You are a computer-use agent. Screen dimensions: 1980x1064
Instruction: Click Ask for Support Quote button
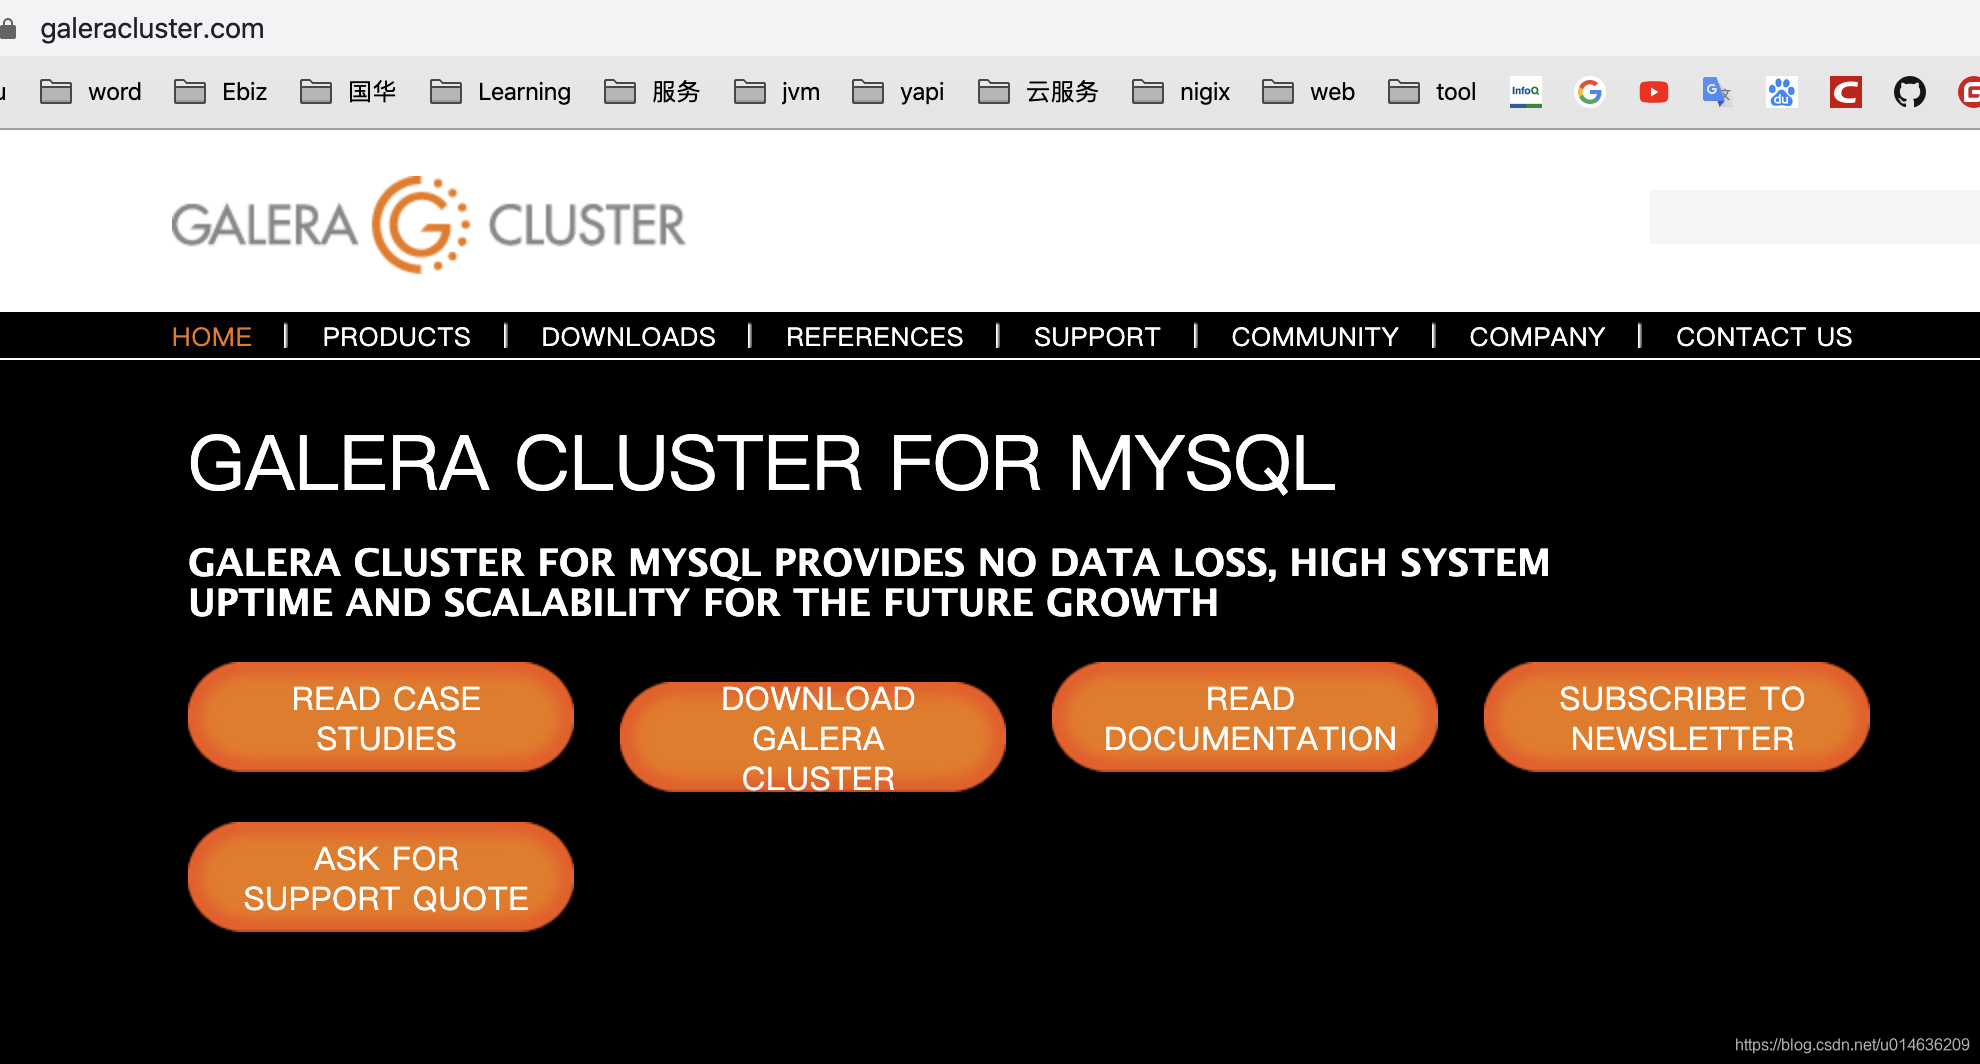click(x=381, y=877)
